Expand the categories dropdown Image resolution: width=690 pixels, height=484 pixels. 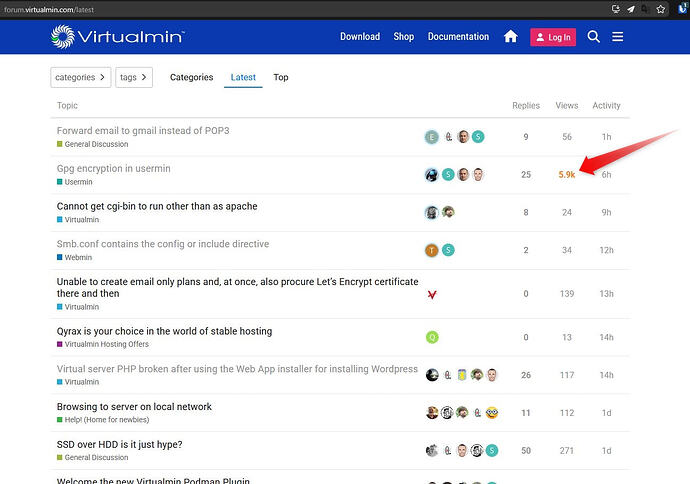click(x=80, y=77)
